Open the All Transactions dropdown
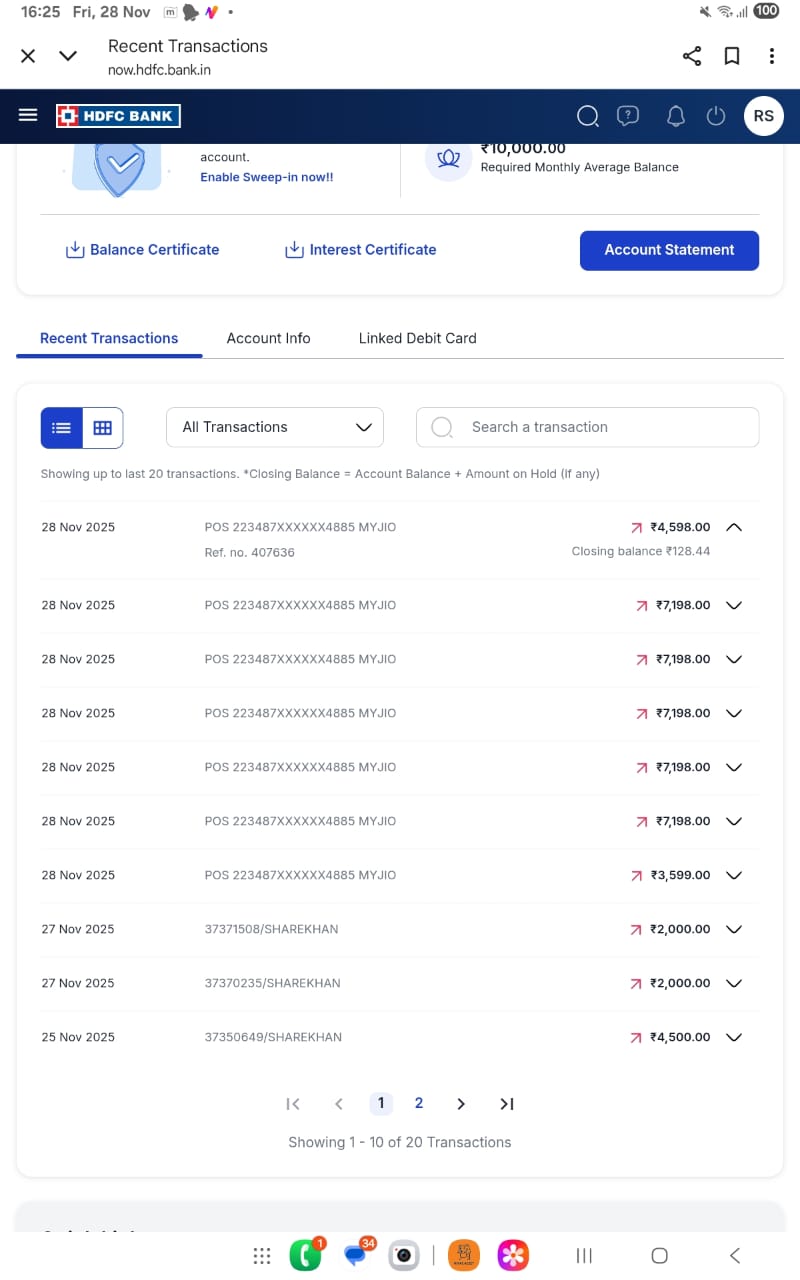The image size is (800, 1280). (275, 427)
